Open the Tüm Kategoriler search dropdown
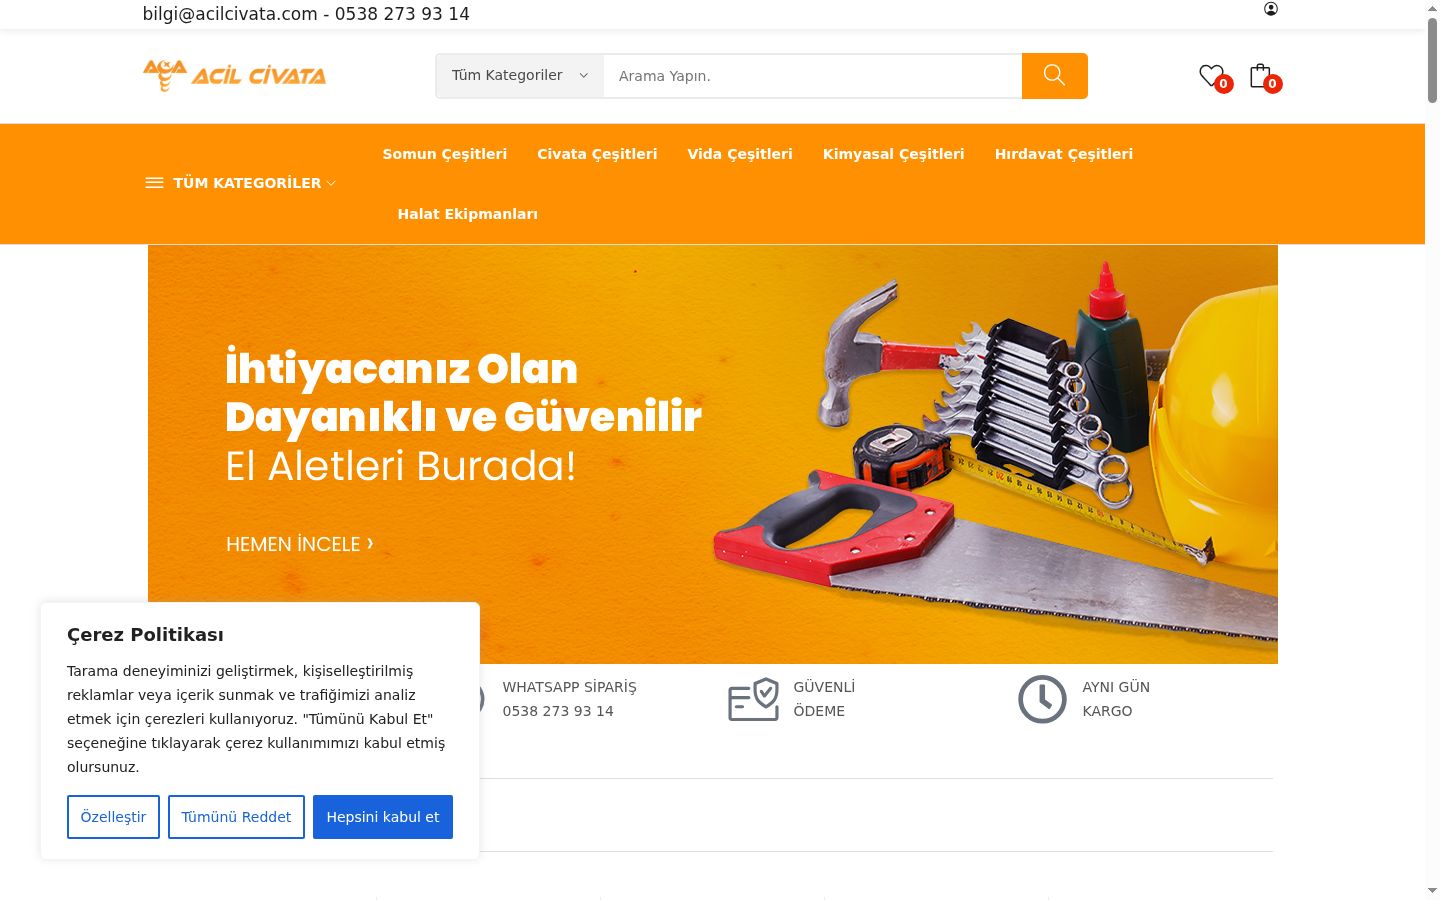 (520, 76)
